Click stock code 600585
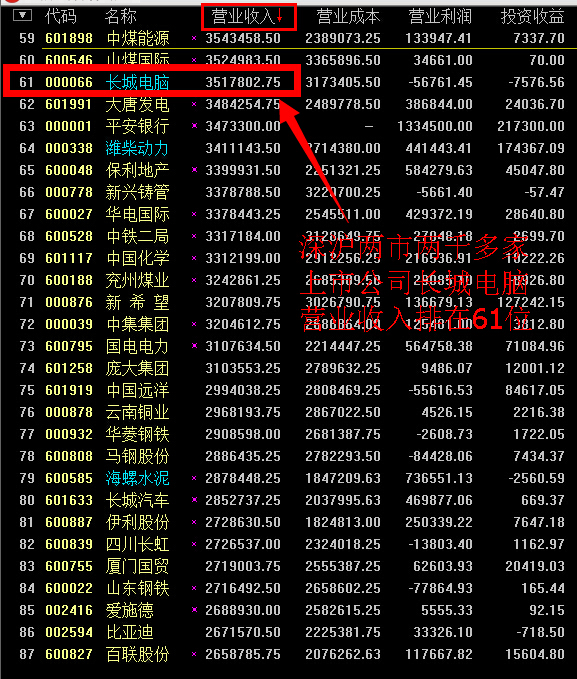The image size is (577, 679). click(69, 479)
